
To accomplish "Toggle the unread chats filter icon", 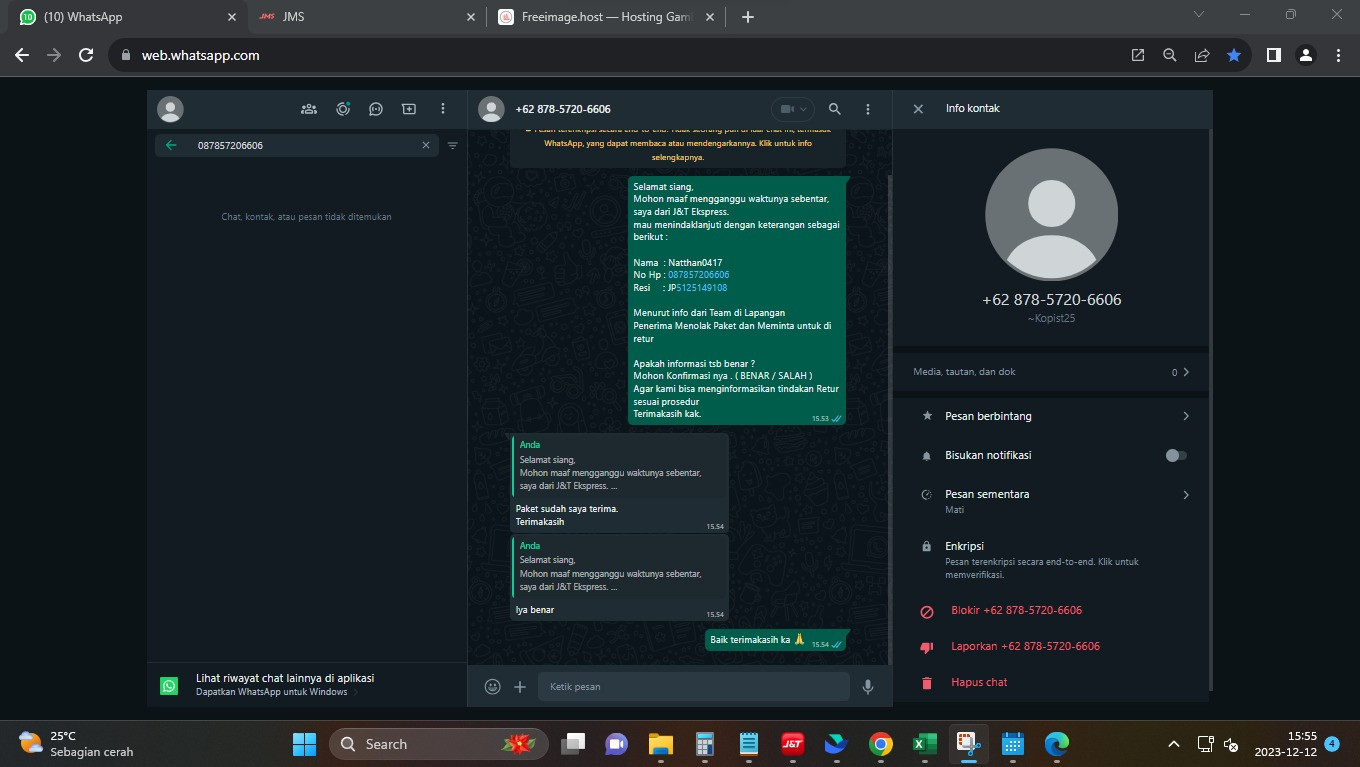I will coord(452,146).
